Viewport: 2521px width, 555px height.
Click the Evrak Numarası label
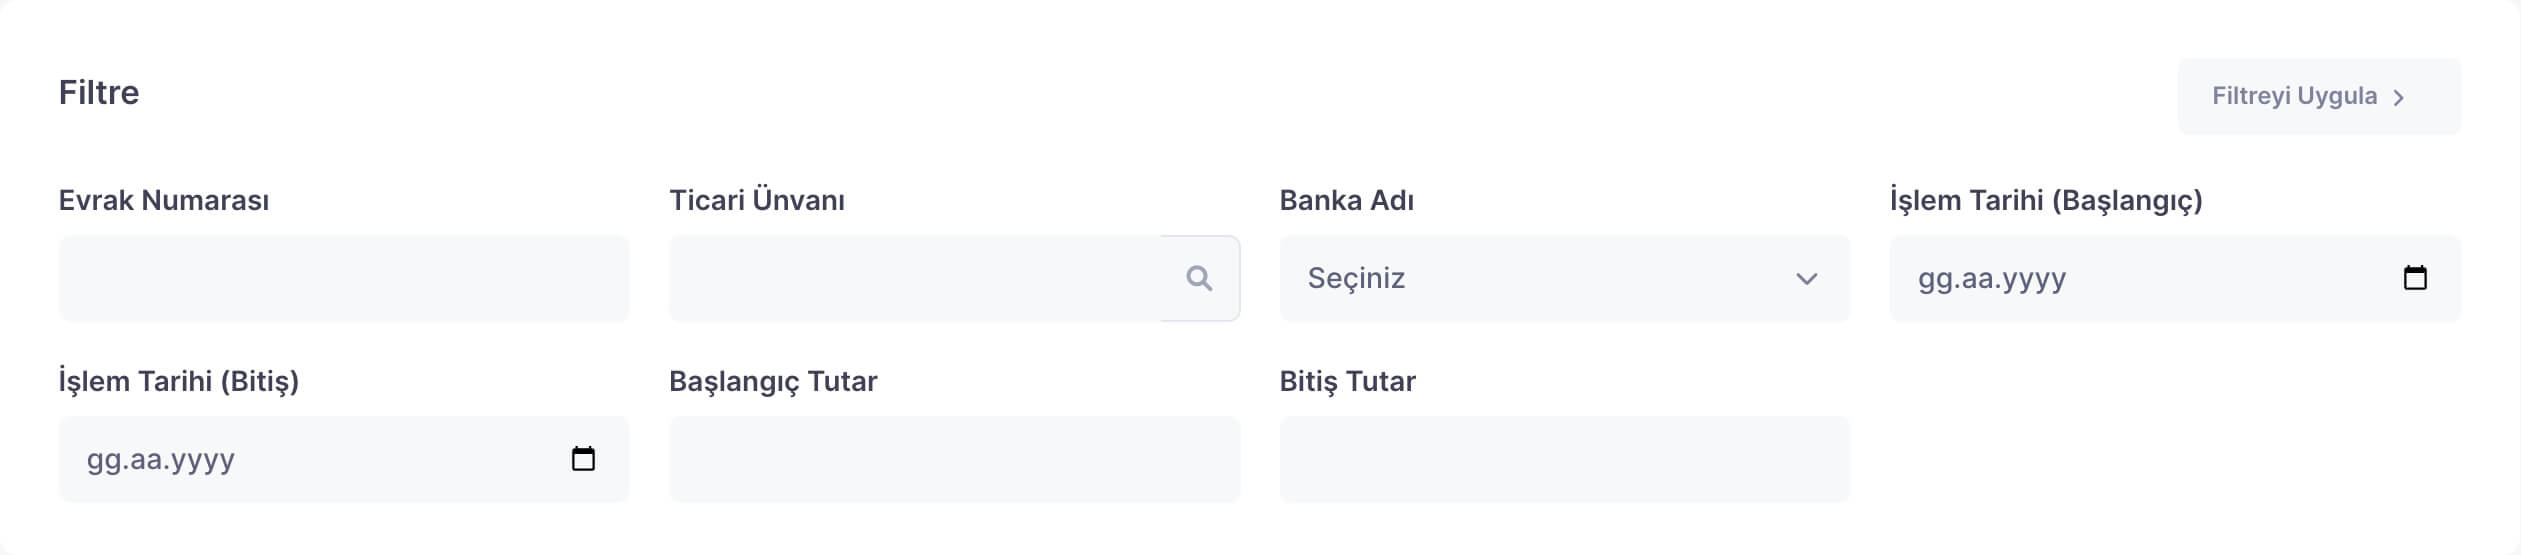coord(163,200)
